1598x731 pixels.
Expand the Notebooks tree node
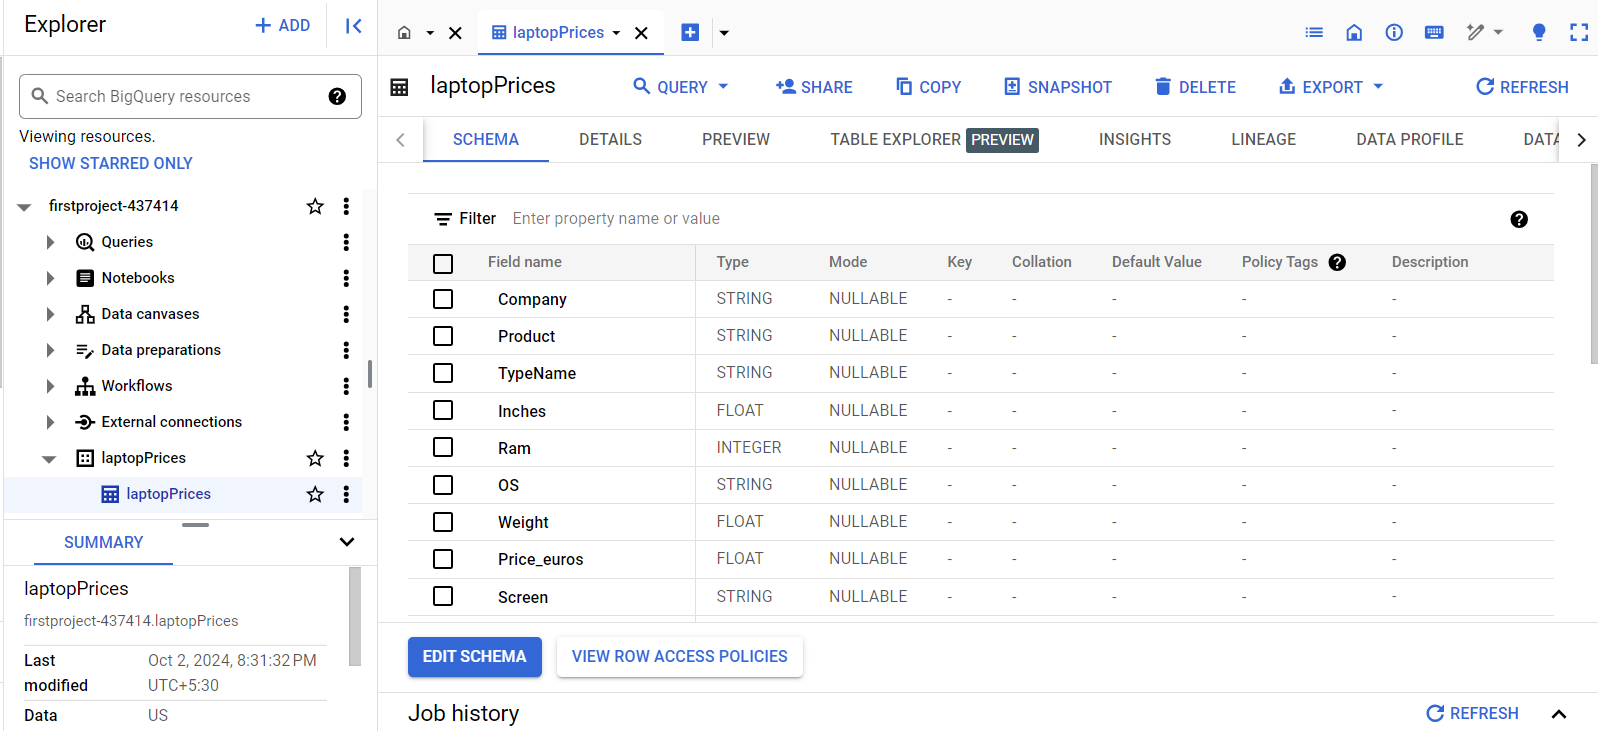tap(50, 278)
